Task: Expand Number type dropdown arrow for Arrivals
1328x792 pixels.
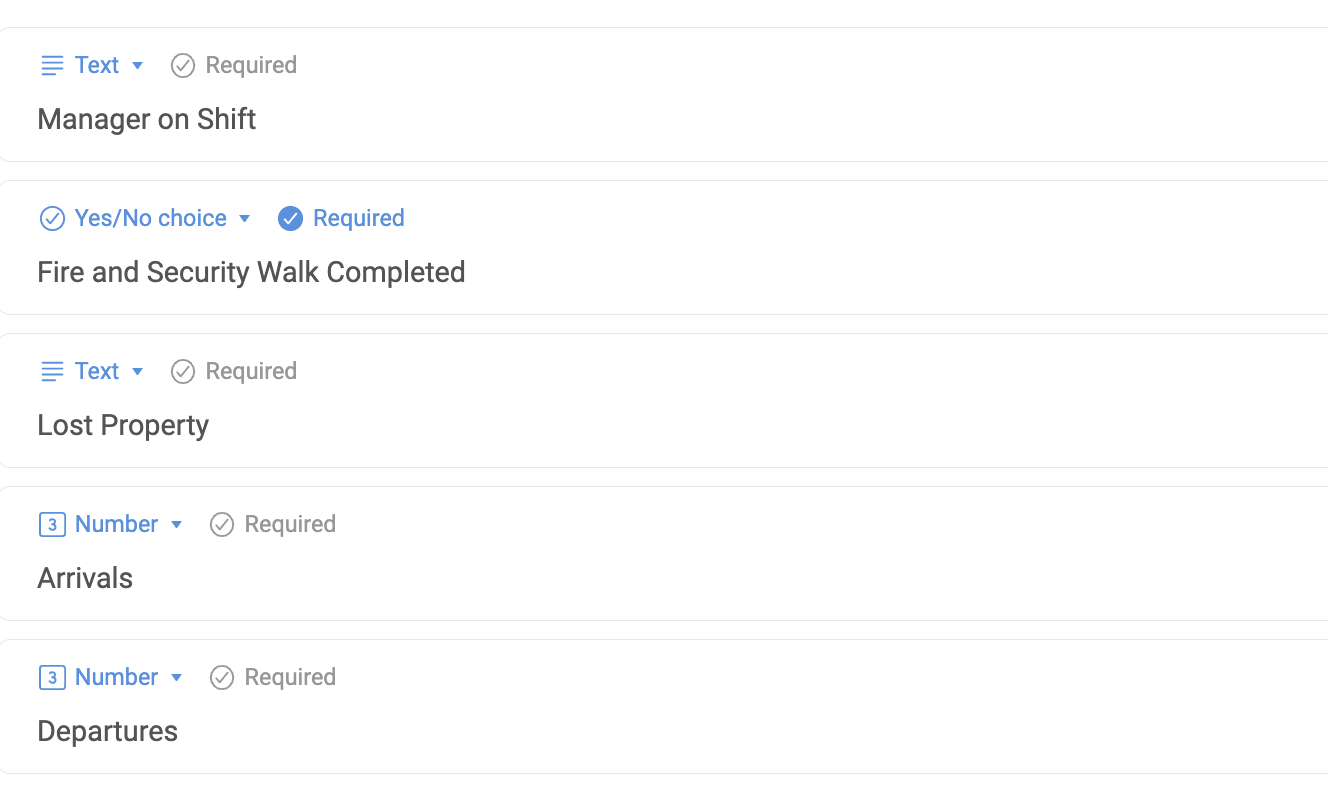Action: coord(177,525)
